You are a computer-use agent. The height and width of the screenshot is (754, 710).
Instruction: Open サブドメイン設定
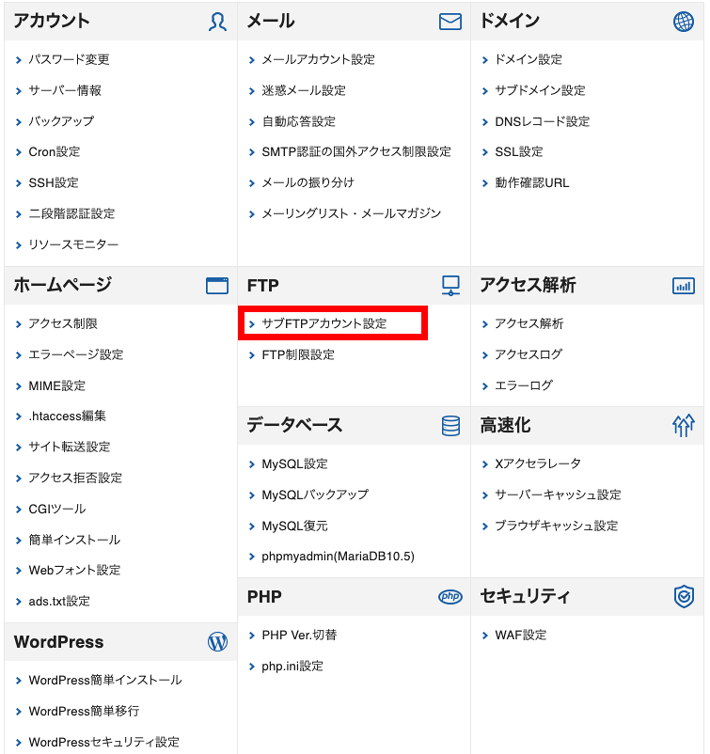tap(540, 90)
